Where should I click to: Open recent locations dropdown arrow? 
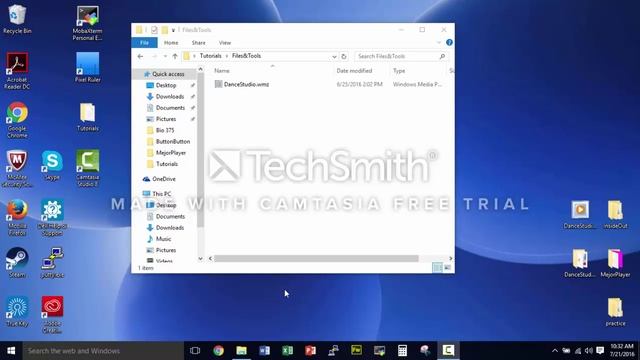165,56
